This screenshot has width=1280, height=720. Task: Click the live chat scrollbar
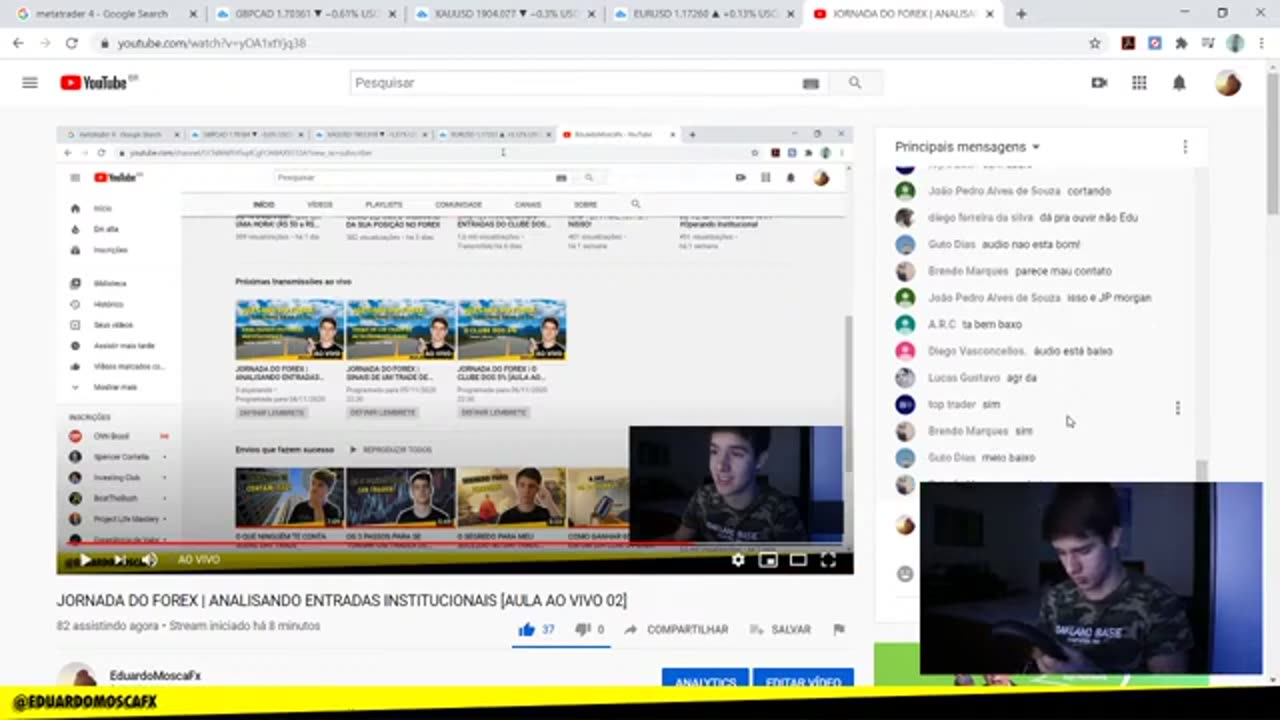coord(1202,470)
